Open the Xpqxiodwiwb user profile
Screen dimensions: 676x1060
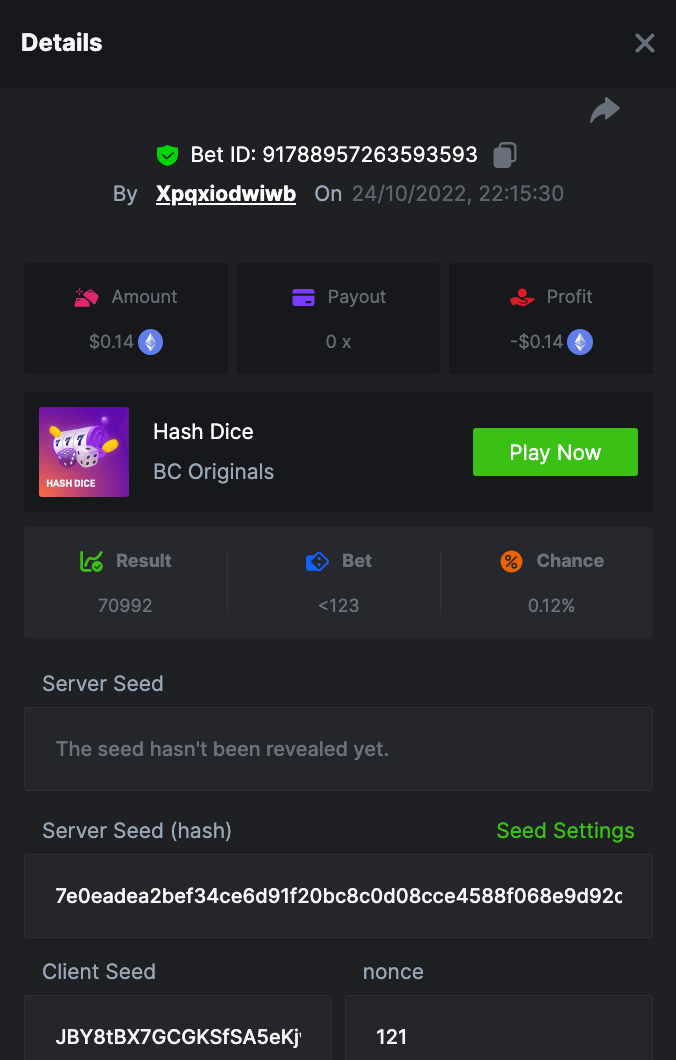(226, 194)
